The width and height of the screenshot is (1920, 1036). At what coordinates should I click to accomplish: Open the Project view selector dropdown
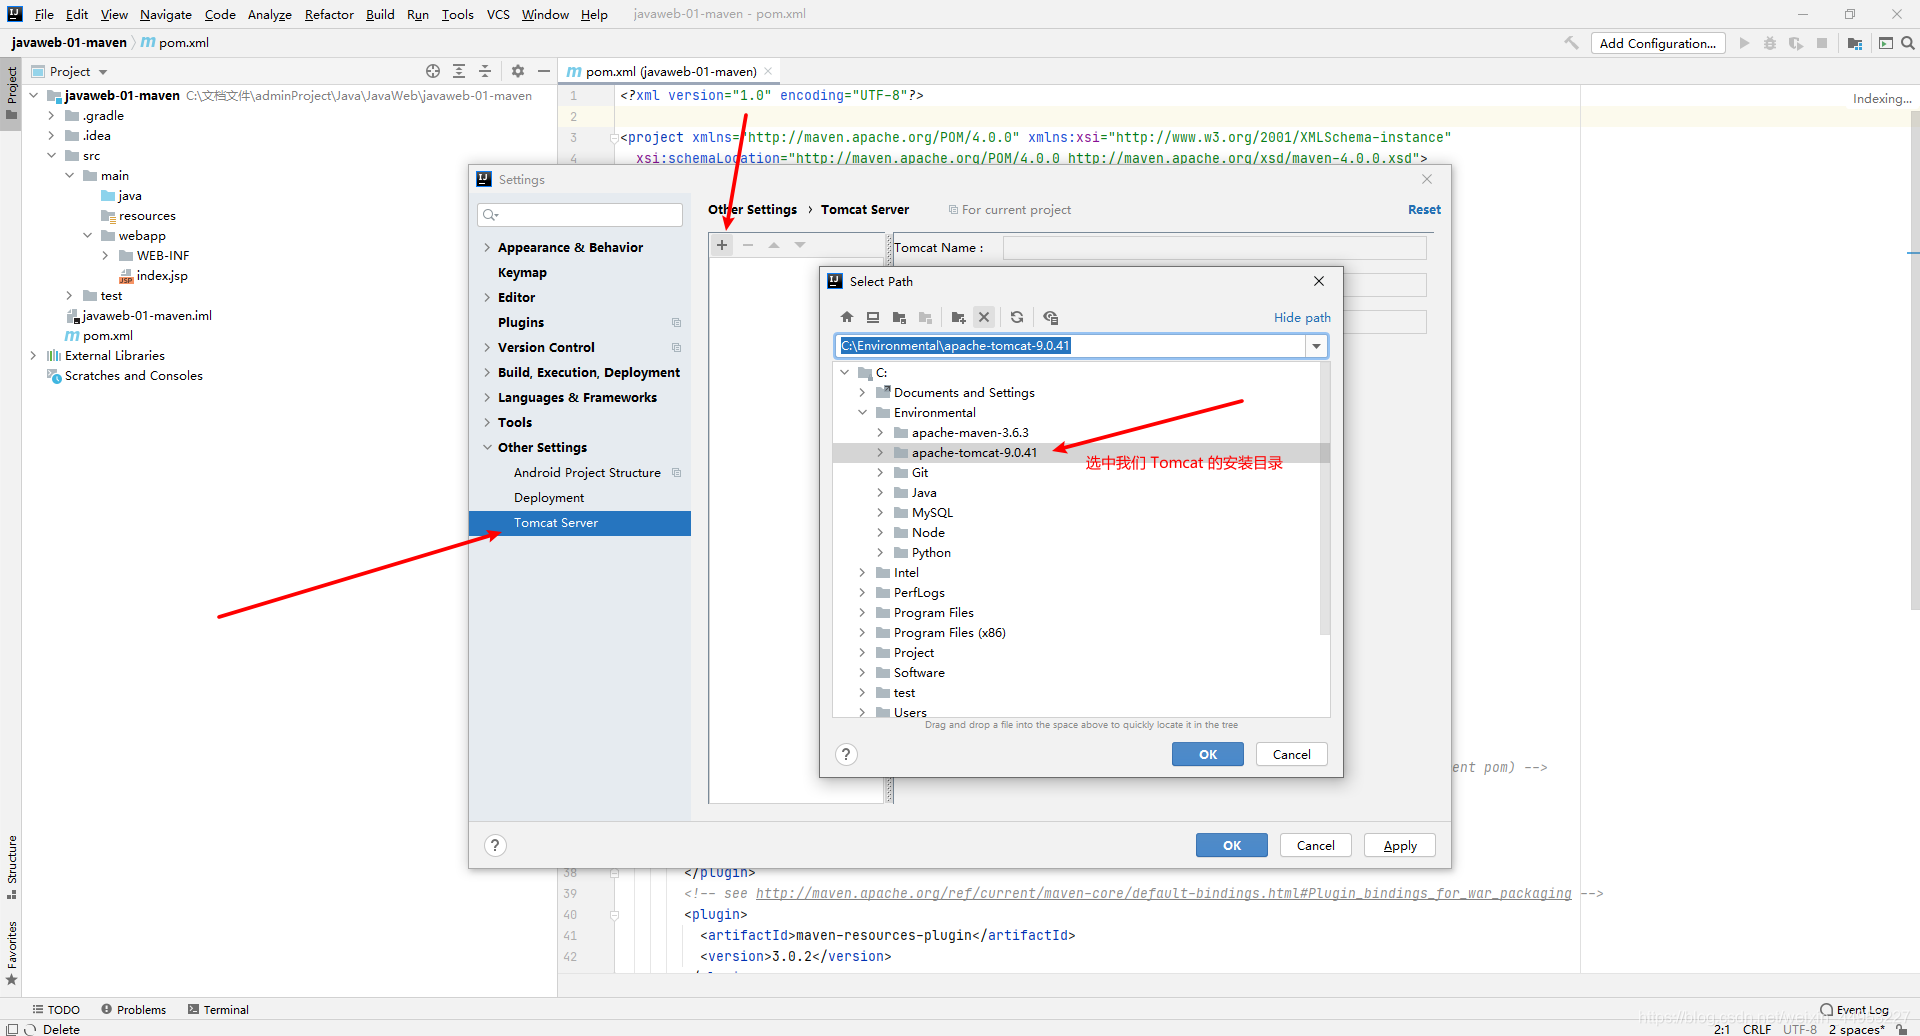pos(103,72)
